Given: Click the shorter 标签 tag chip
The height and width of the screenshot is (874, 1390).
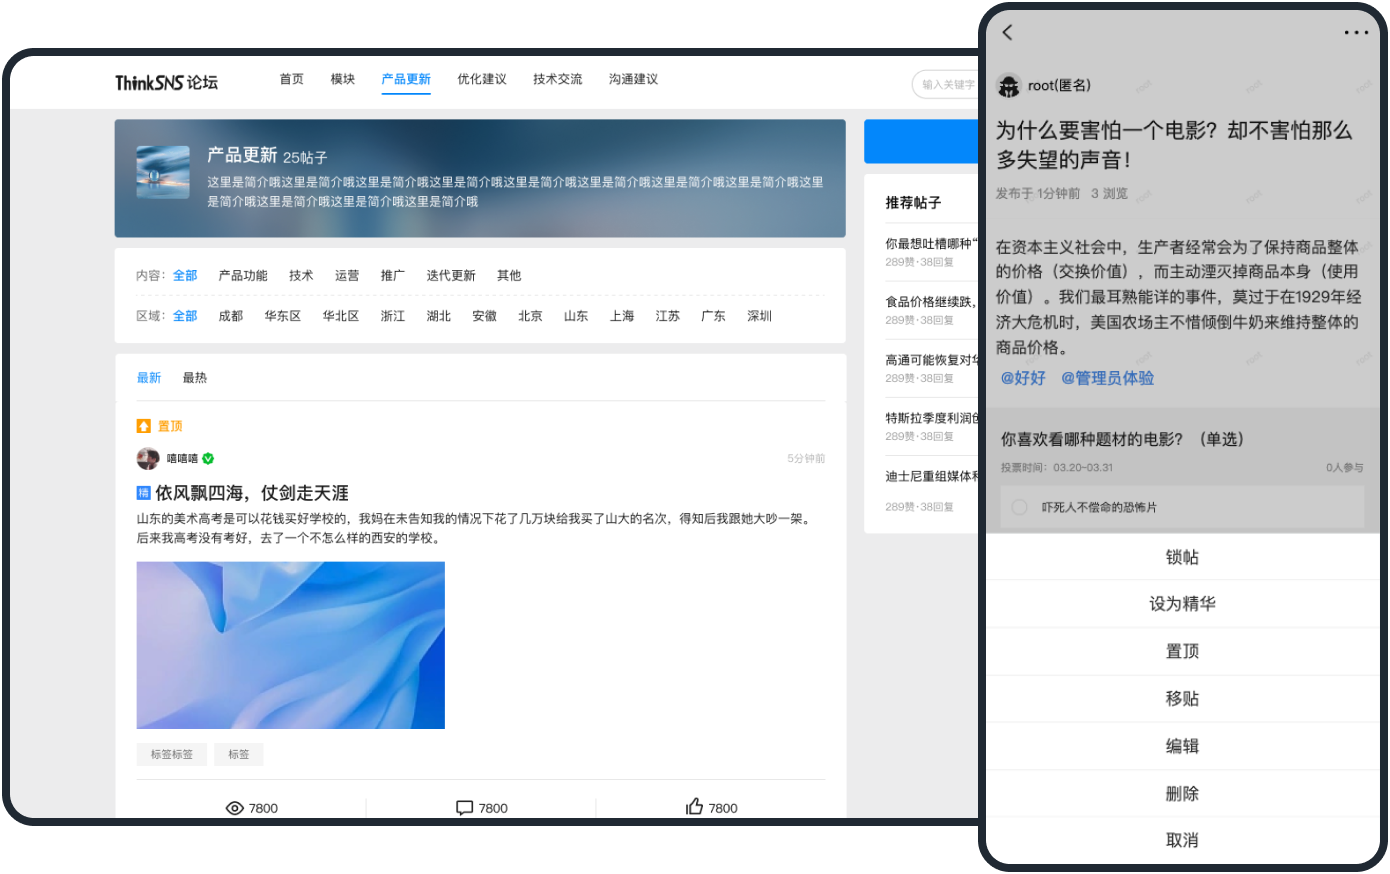Looking at the screenshot, I should (239, 754).
